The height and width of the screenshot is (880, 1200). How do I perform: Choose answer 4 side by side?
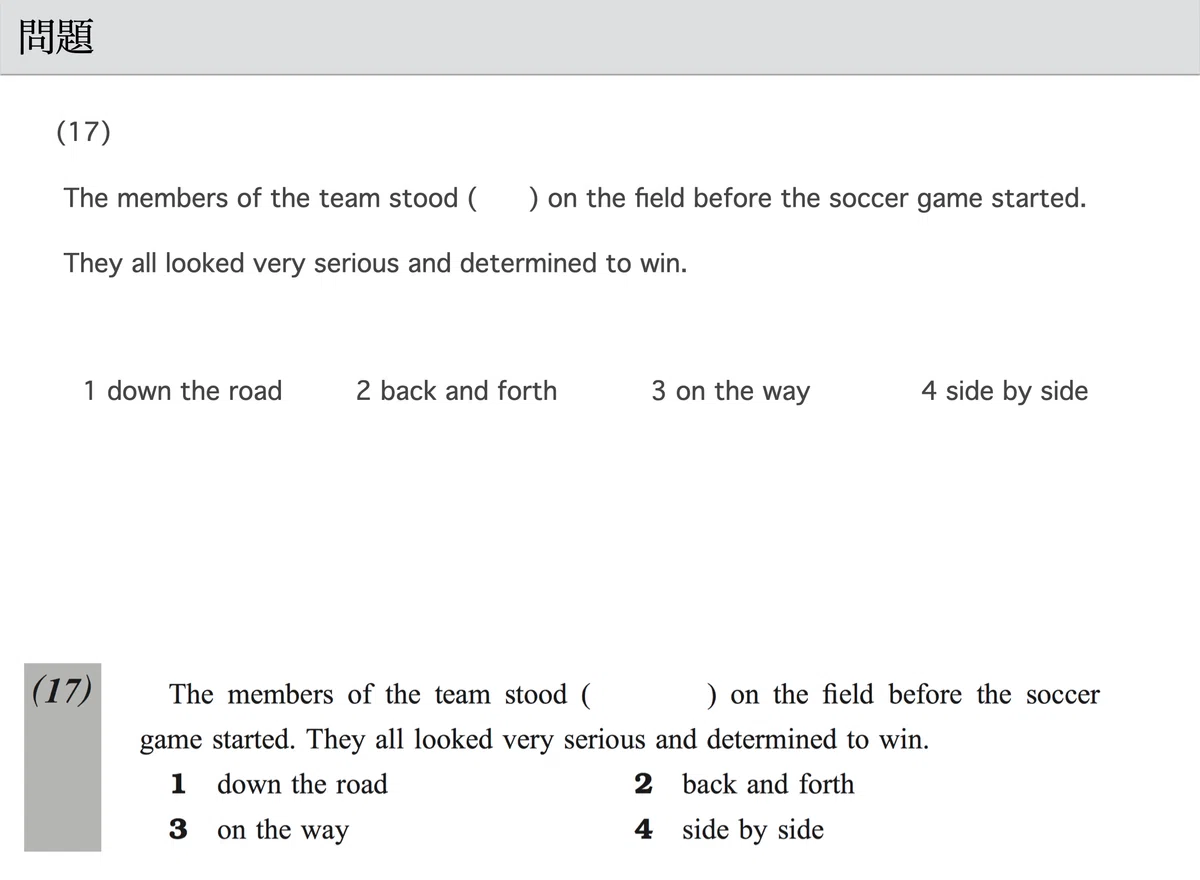point(1004,392)
